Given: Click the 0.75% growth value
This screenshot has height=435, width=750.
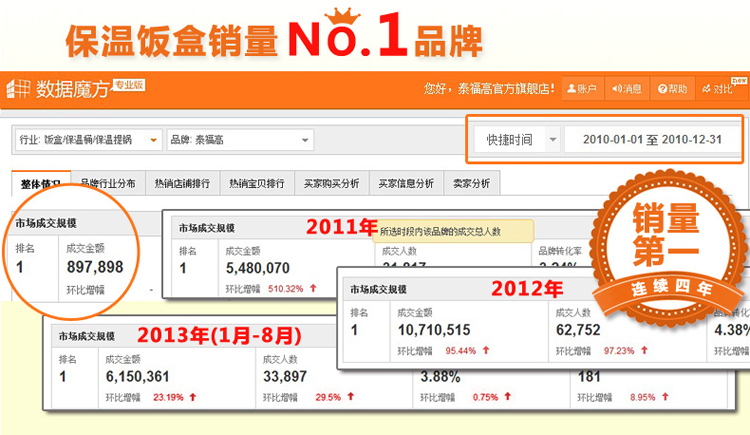Looking at the screenshot, I should point(485,397).
